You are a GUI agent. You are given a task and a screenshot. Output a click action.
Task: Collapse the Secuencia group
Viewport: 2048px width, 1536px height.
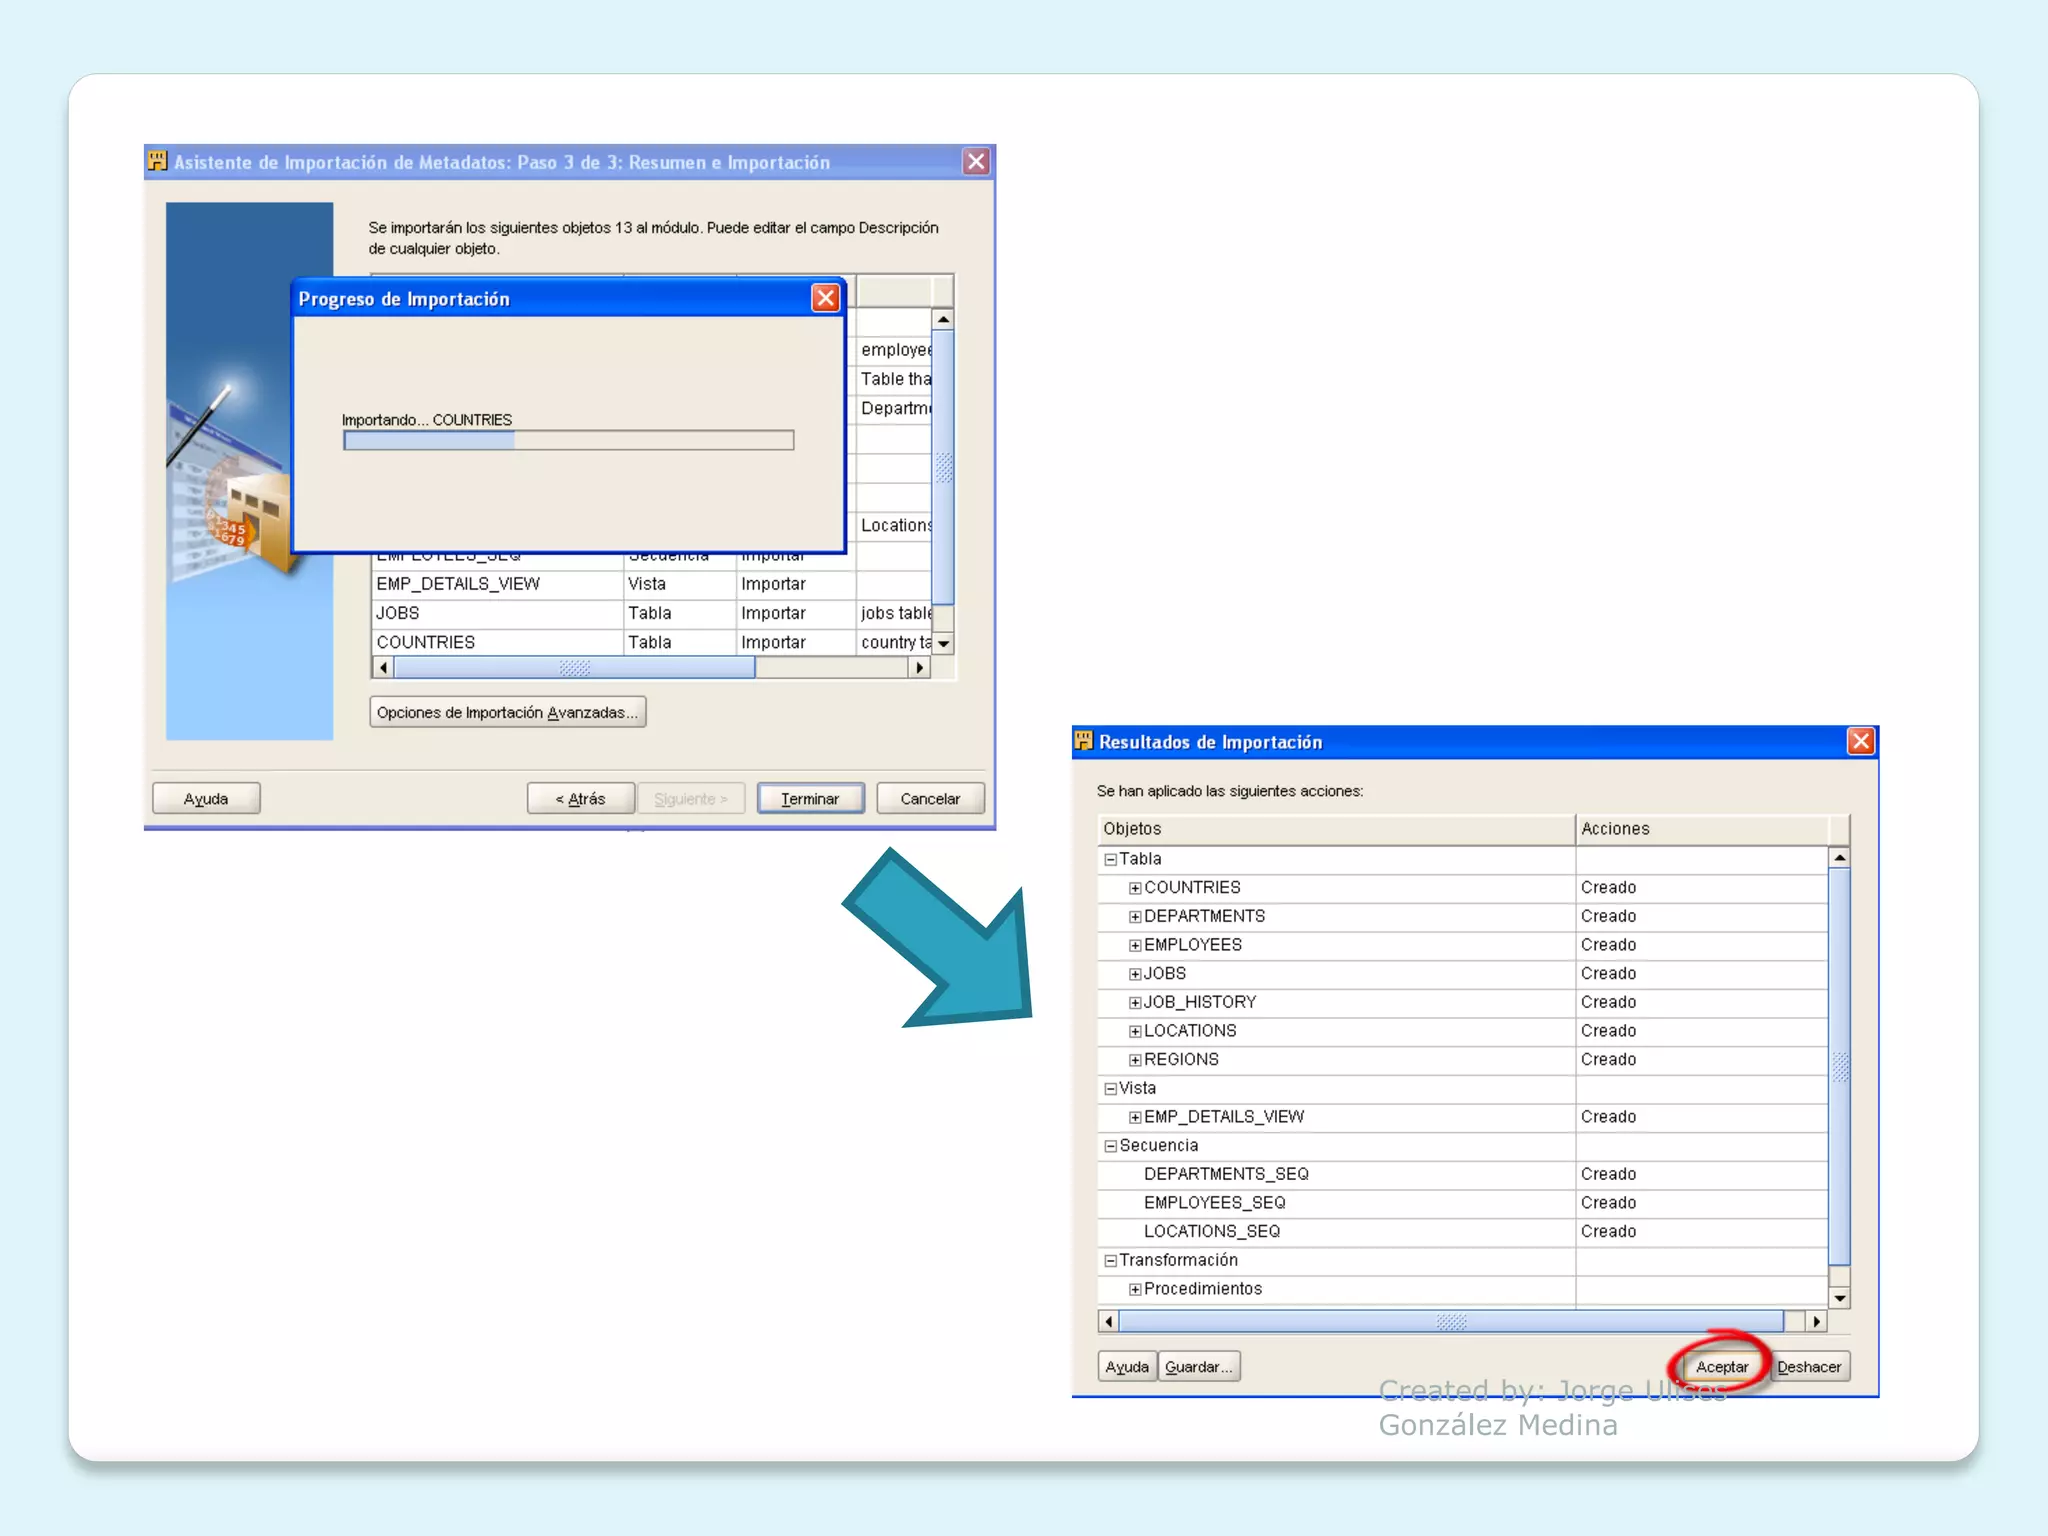pyautogui.click(x=1110, y=1146)
